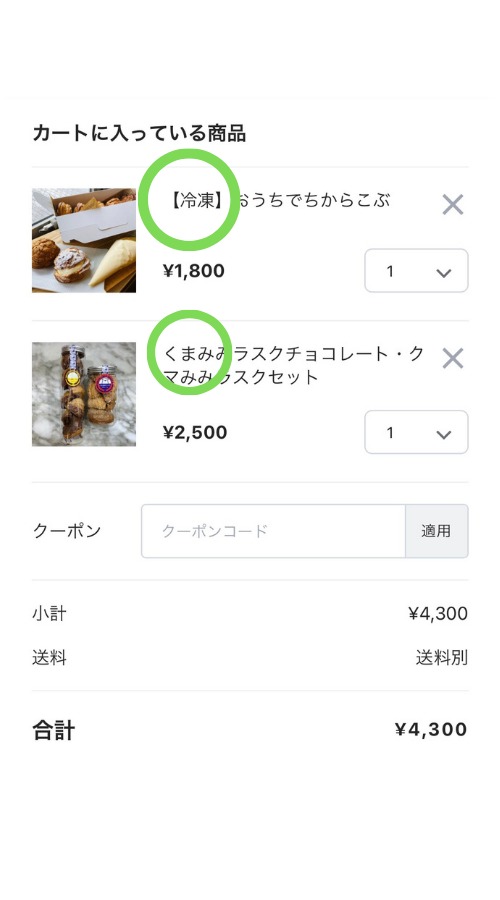The height and width of the screenshot is (900, 500).
Task: Select the subtotal amount beside 小計
Action: 438,614
